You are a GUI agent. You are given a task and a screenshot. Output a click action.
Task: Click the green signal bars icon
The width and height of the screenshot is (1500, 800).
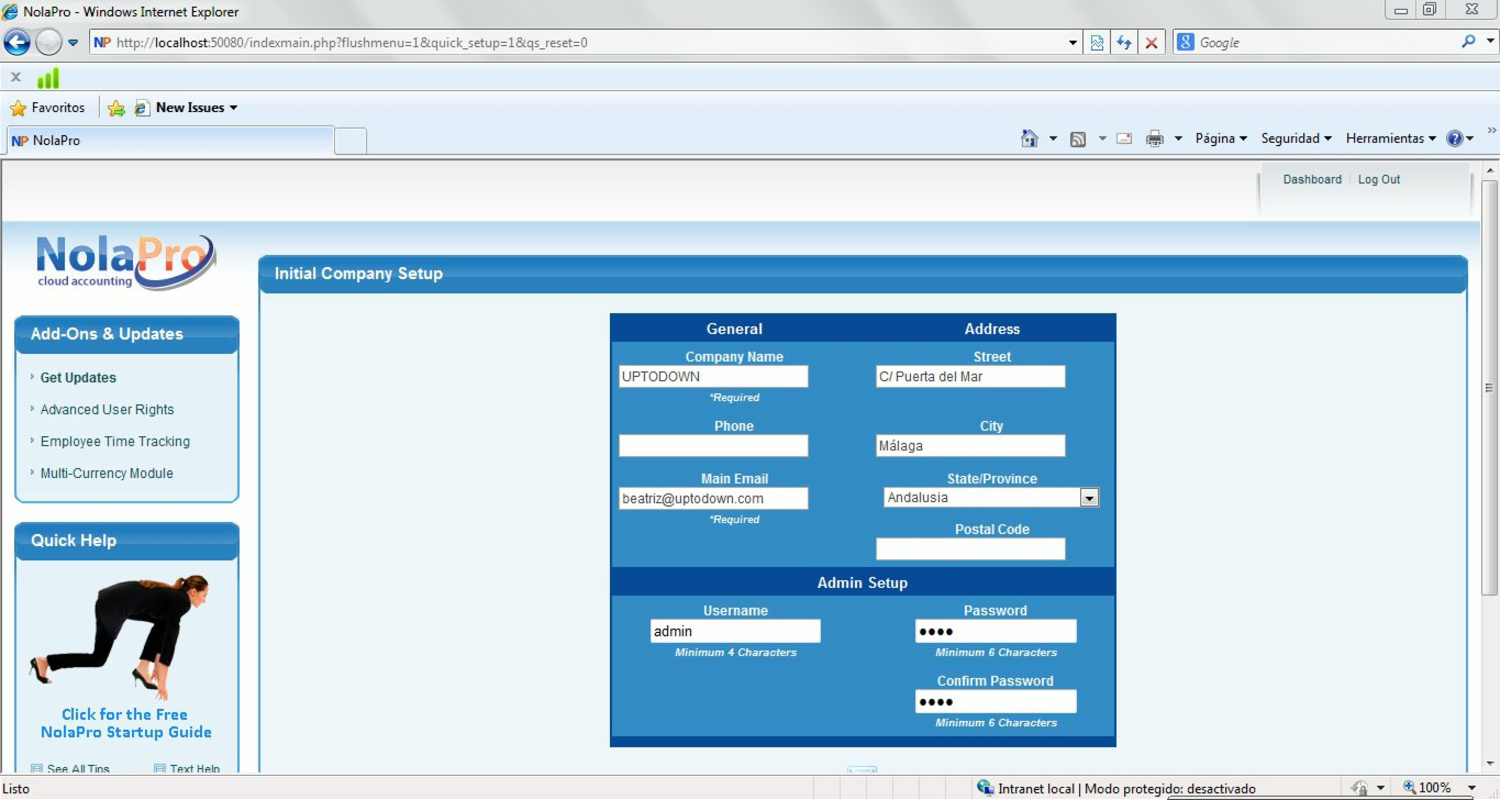coord(48,77)
